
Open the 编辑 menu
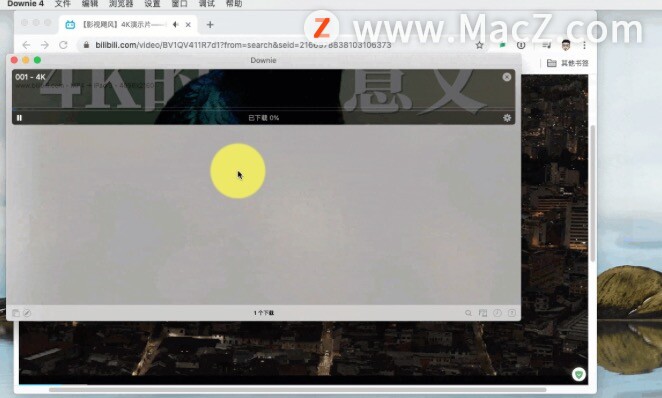90,4
